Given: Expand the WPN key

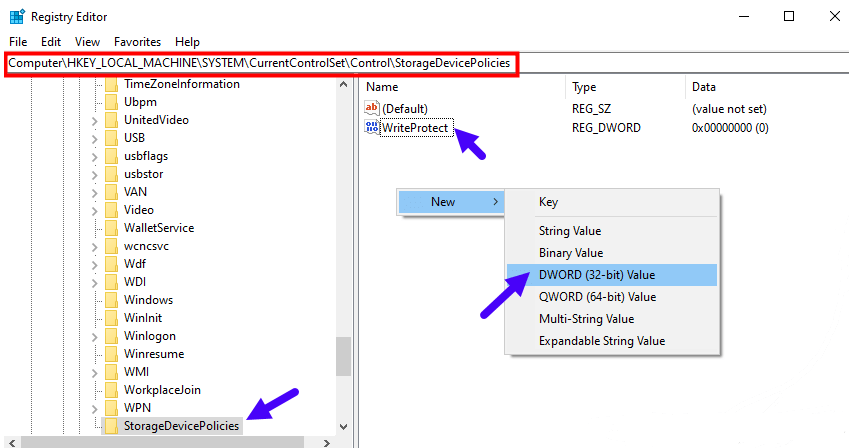Looking at the screenshot, I should click(95, 408).
